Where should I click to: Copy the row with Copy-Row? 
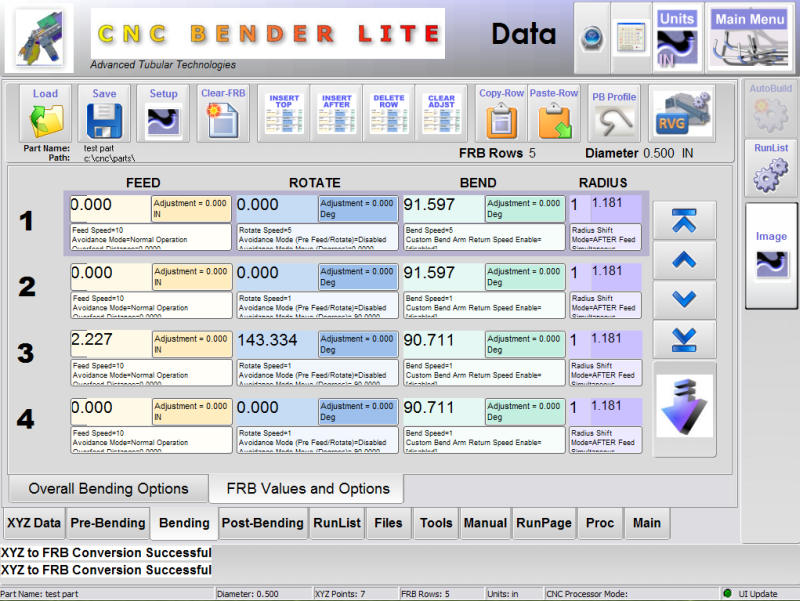(x=501, y=113)
